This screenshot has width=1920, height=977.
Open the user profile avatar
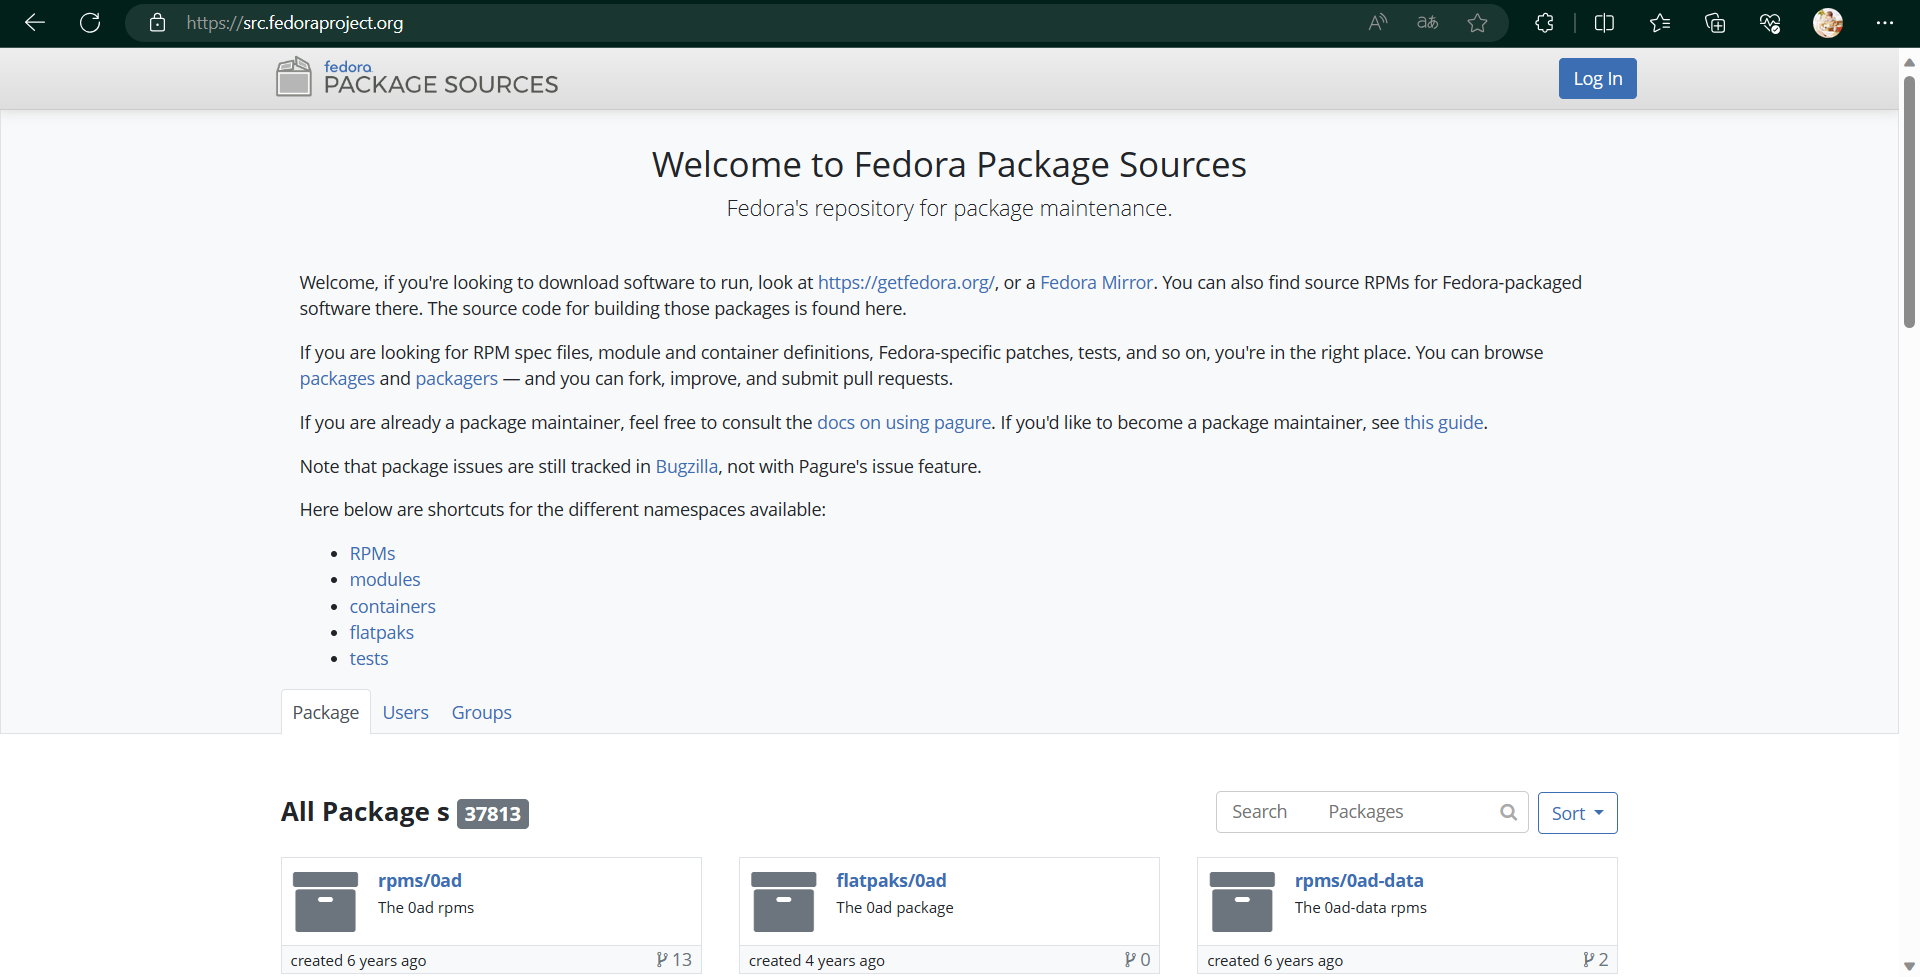tap(1828, 23)
